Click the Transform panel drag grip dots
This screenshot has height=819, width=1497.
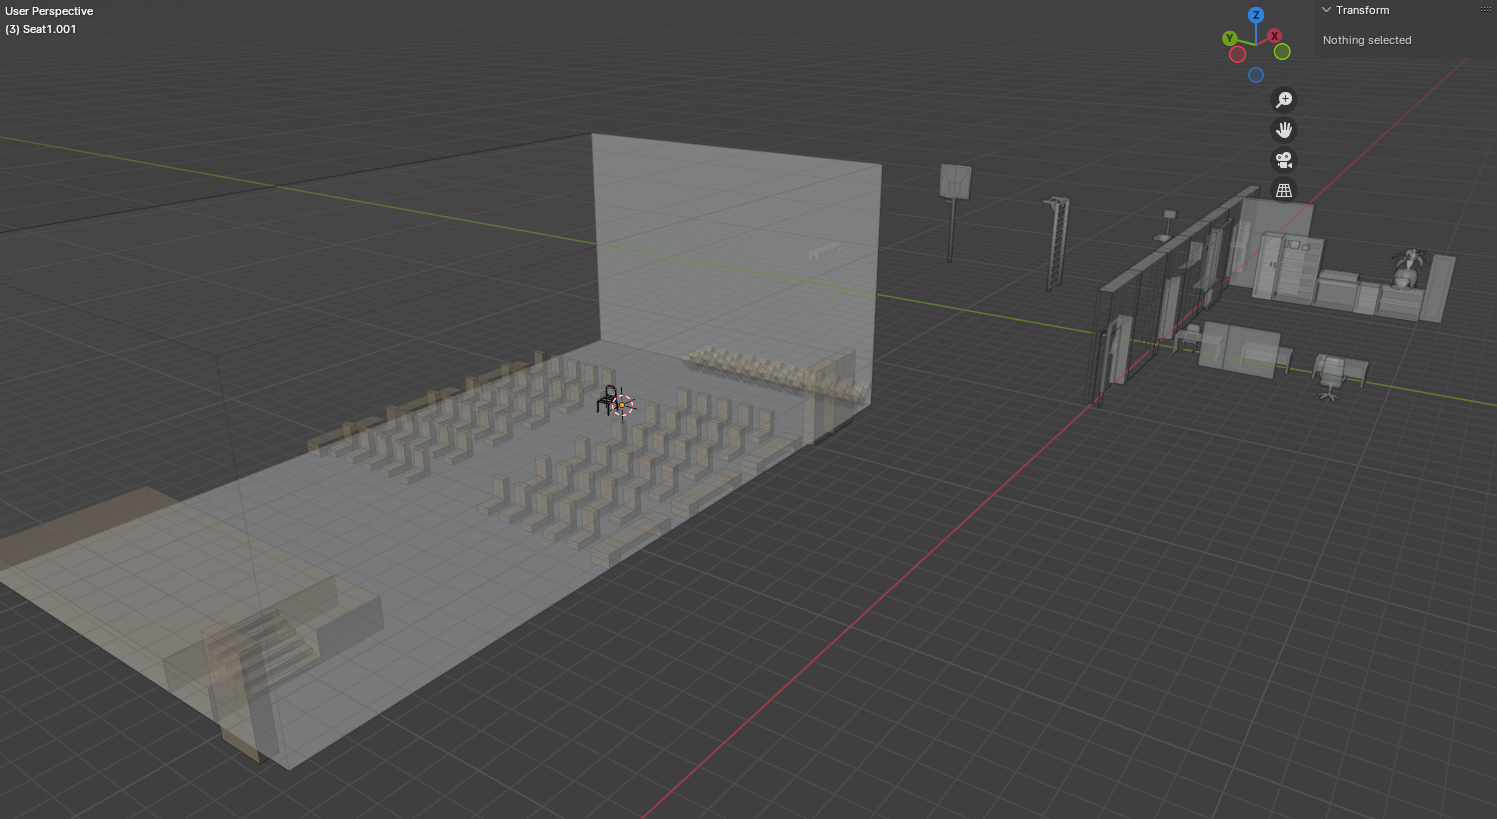1485,9
